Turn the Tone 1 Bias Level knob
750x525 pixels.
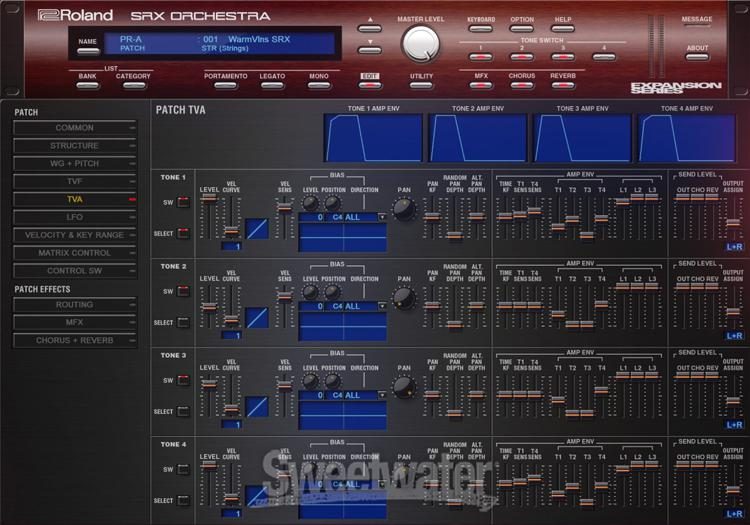[x=310, y=203]
